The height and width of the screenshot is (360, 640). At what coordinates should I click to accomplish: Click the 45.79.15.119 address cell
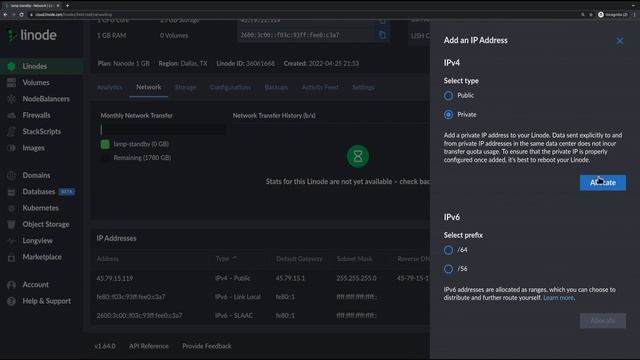point(115,278)
